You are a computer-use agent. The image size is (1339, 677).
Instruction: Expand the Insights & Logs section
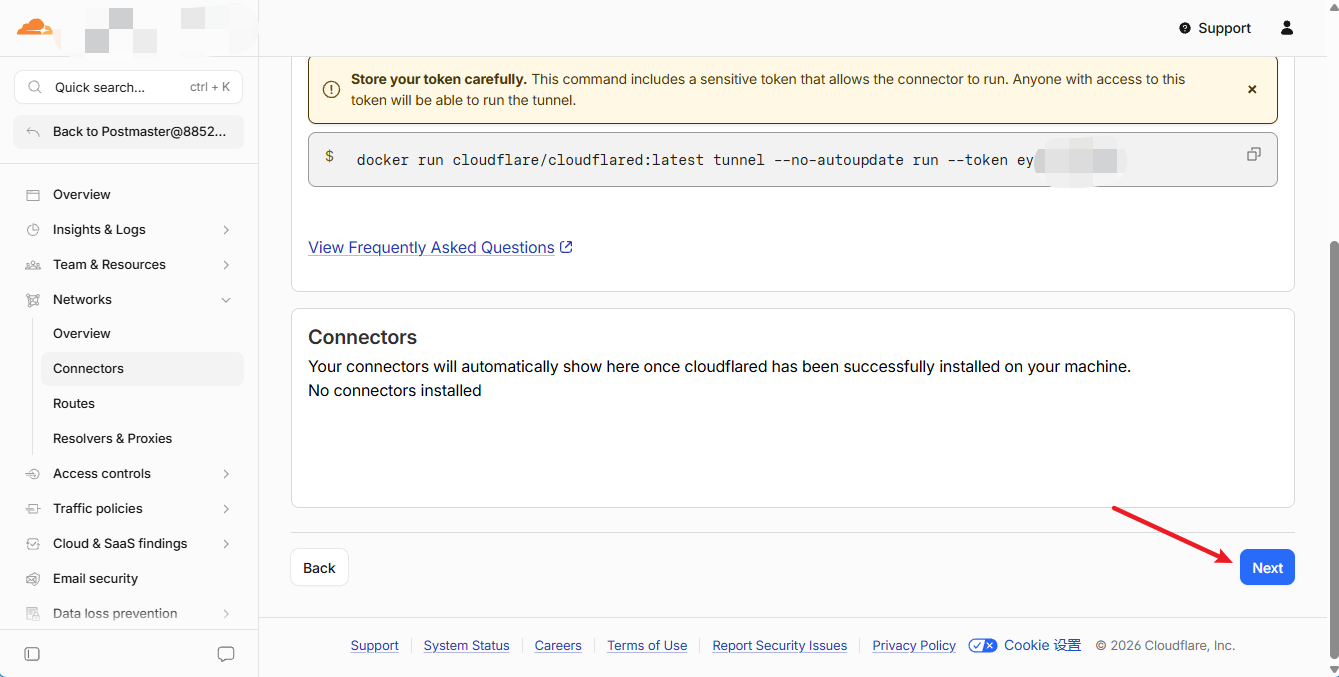point(128,230)
